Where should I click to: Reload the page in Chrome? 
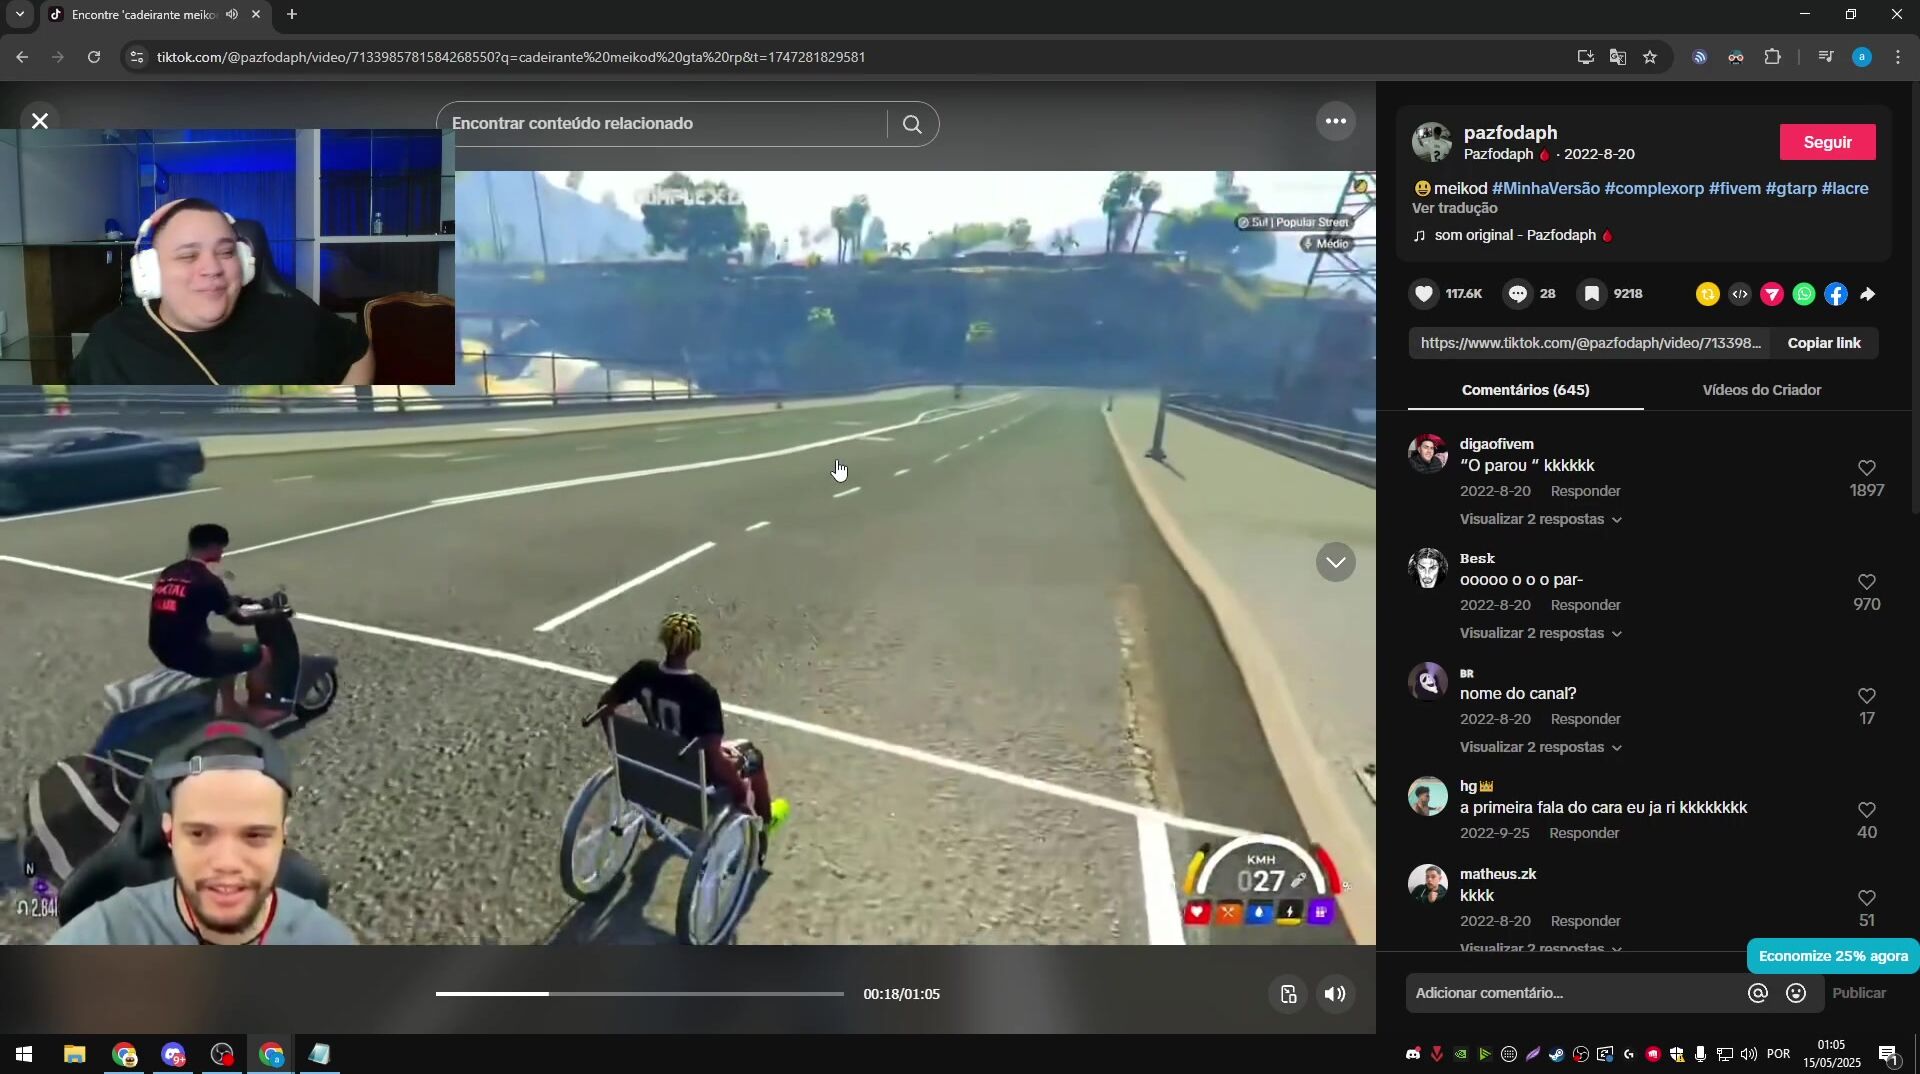(x=94, y=57)
